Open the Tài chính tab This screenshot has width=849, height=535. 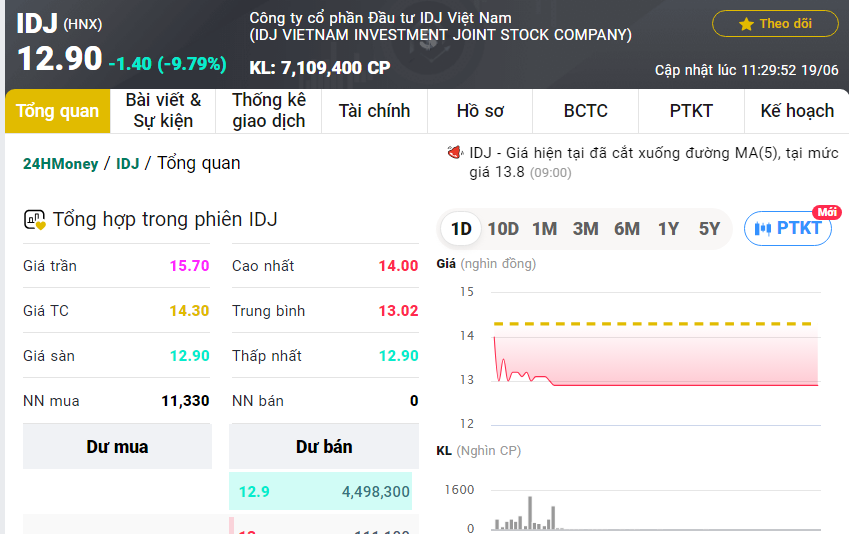374,111
